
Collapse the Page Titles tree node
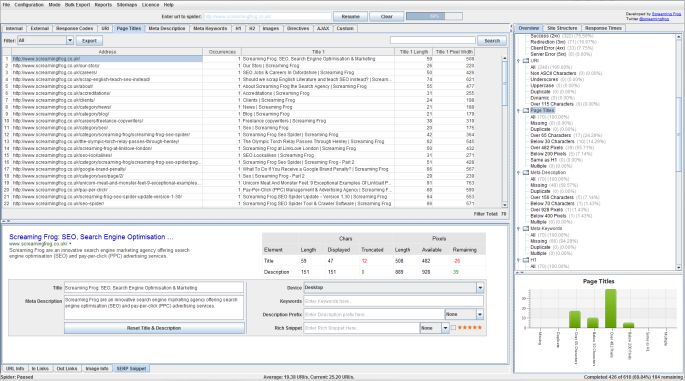tap(519, 111)
